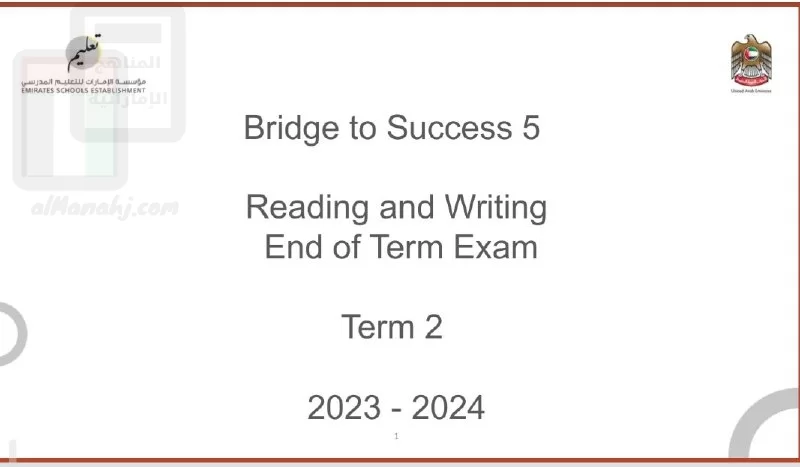This screenshot has width=800, height=467.
Task: Click the alManahj.com watermark text
Action: coord(105,207)
